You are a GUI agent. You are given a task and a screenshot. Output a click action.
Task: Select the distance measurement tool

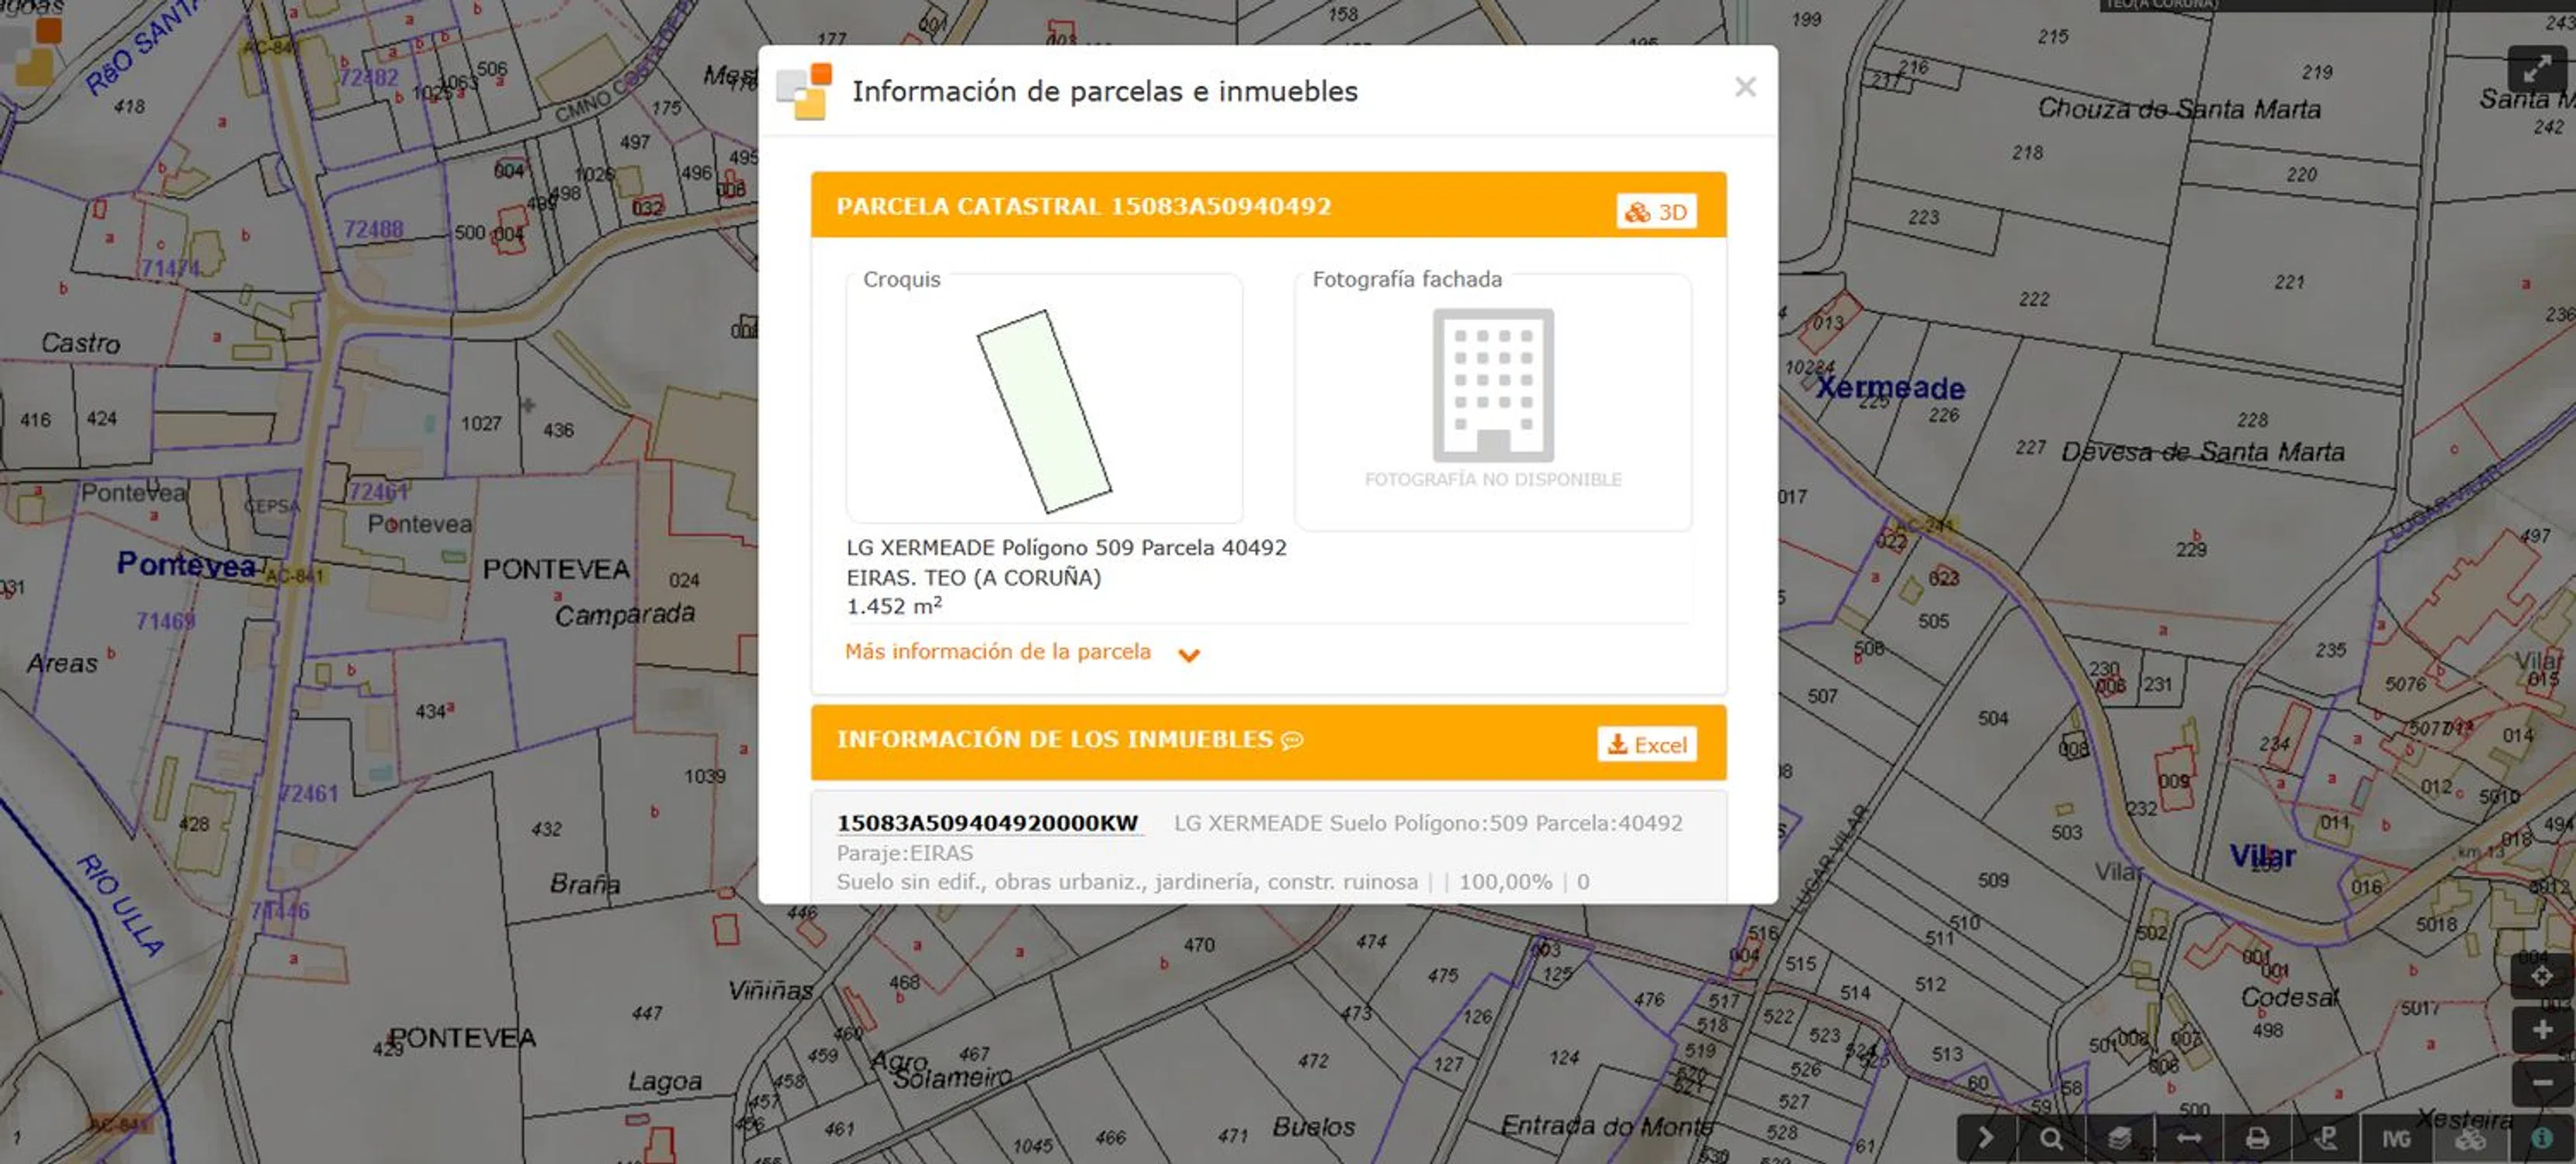[2188, 1139]
